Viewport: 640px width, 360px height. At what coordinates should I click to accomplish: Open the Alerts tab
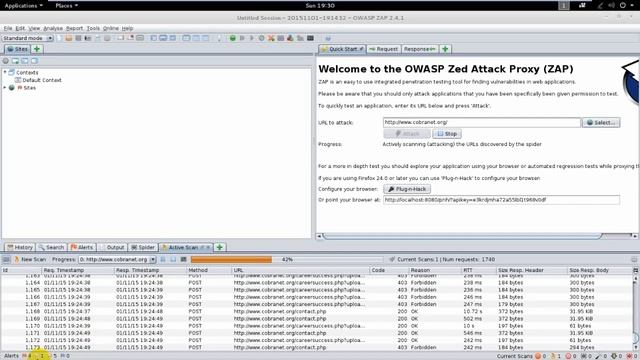pyautogui.click(x=82, y=247)
